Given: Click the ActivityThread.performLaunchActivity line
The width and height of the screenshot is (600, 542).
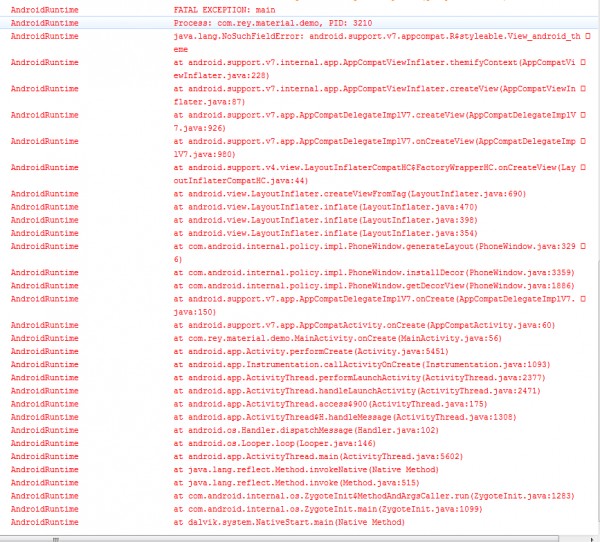Looking at the screenshot, I should coord(359,378).
